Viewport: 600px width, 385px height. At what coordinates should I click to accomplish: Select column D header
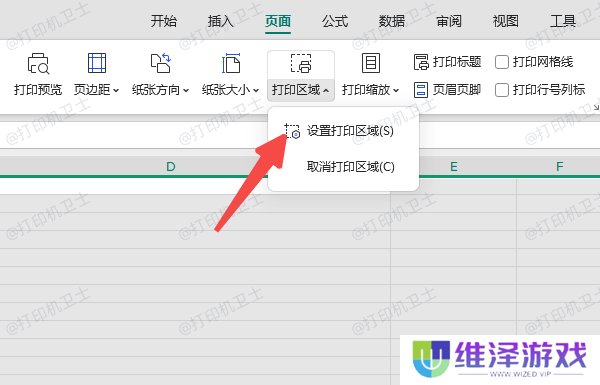coord(171,166)
